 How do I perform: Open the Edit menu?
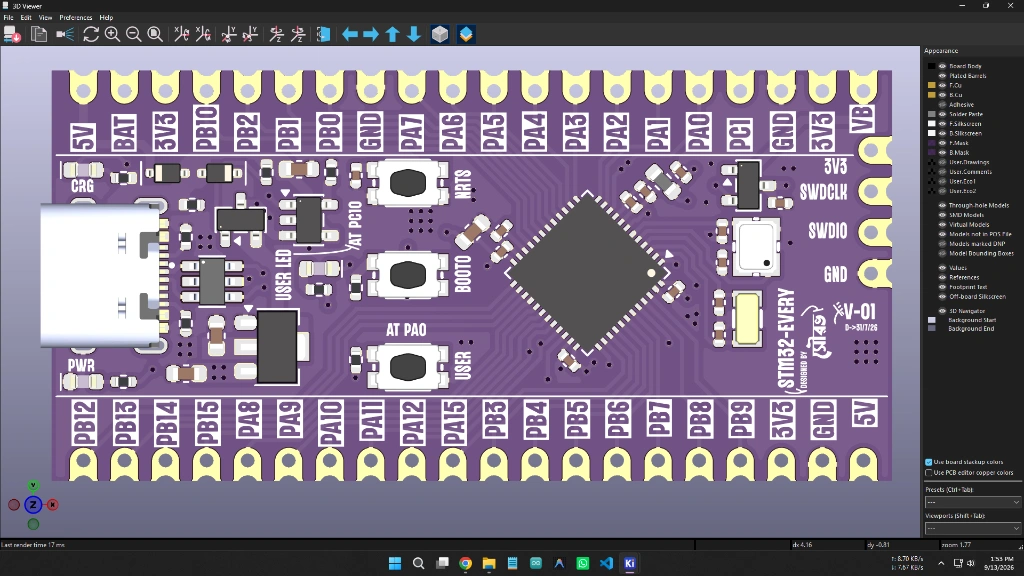pyautogui.click(x=26, y=18)
